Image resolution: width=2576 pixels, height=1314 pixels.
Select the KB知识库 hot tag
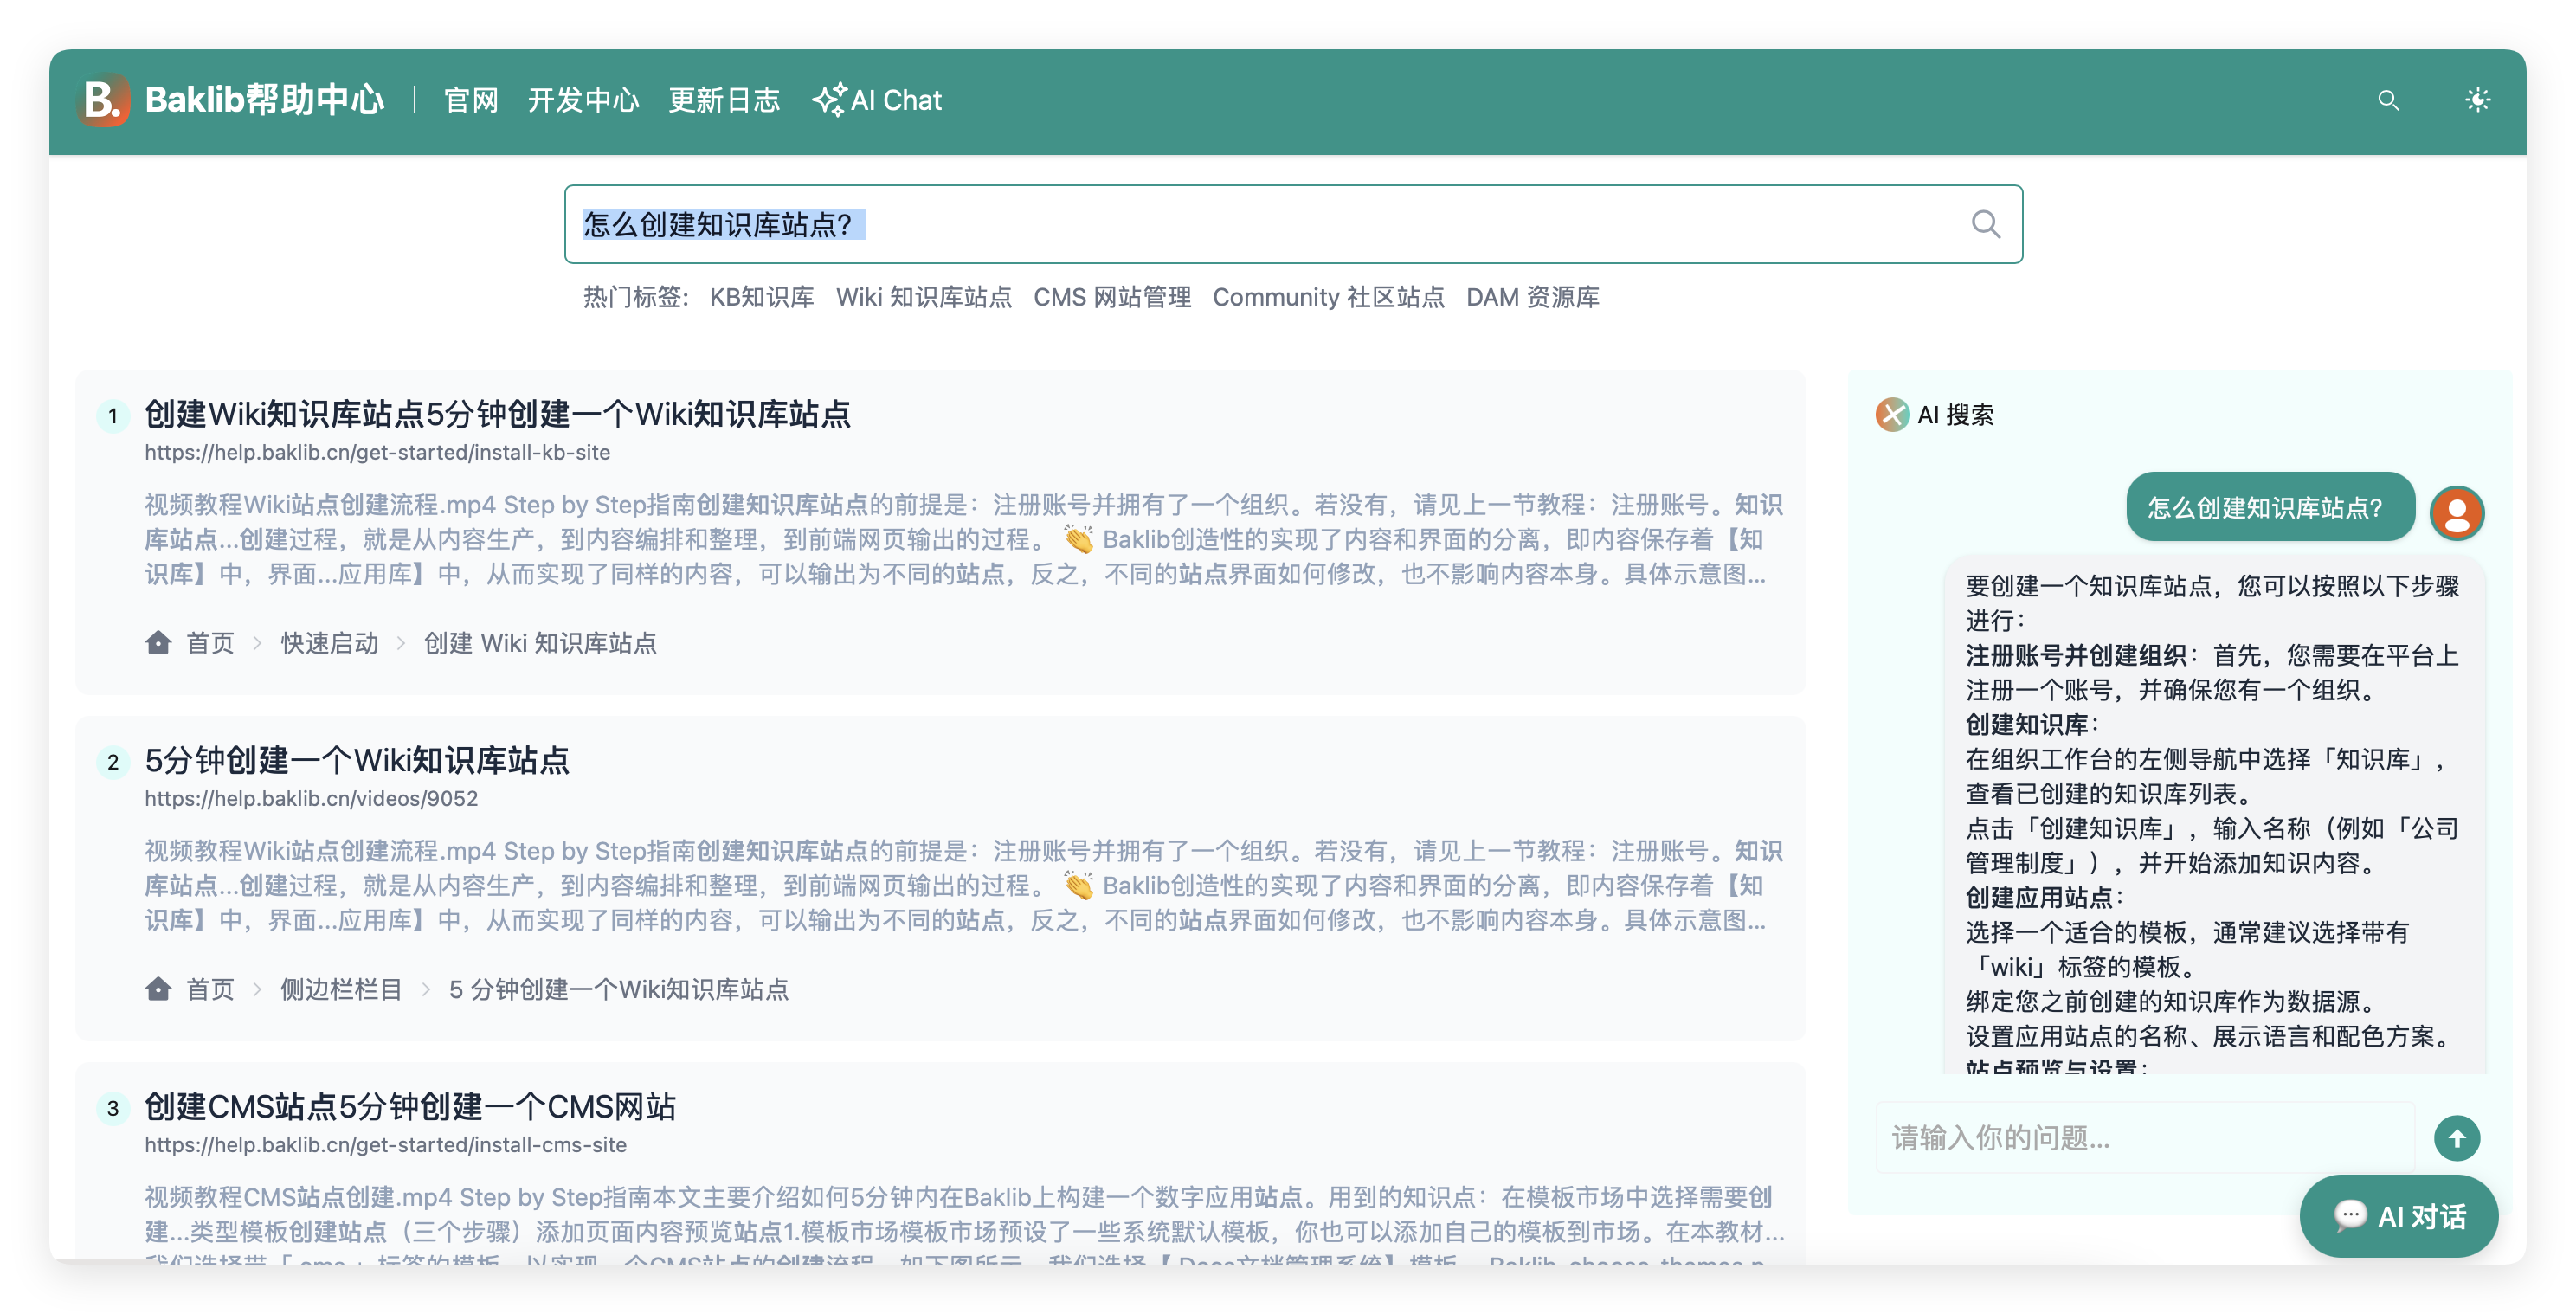(x=763, y=297)
